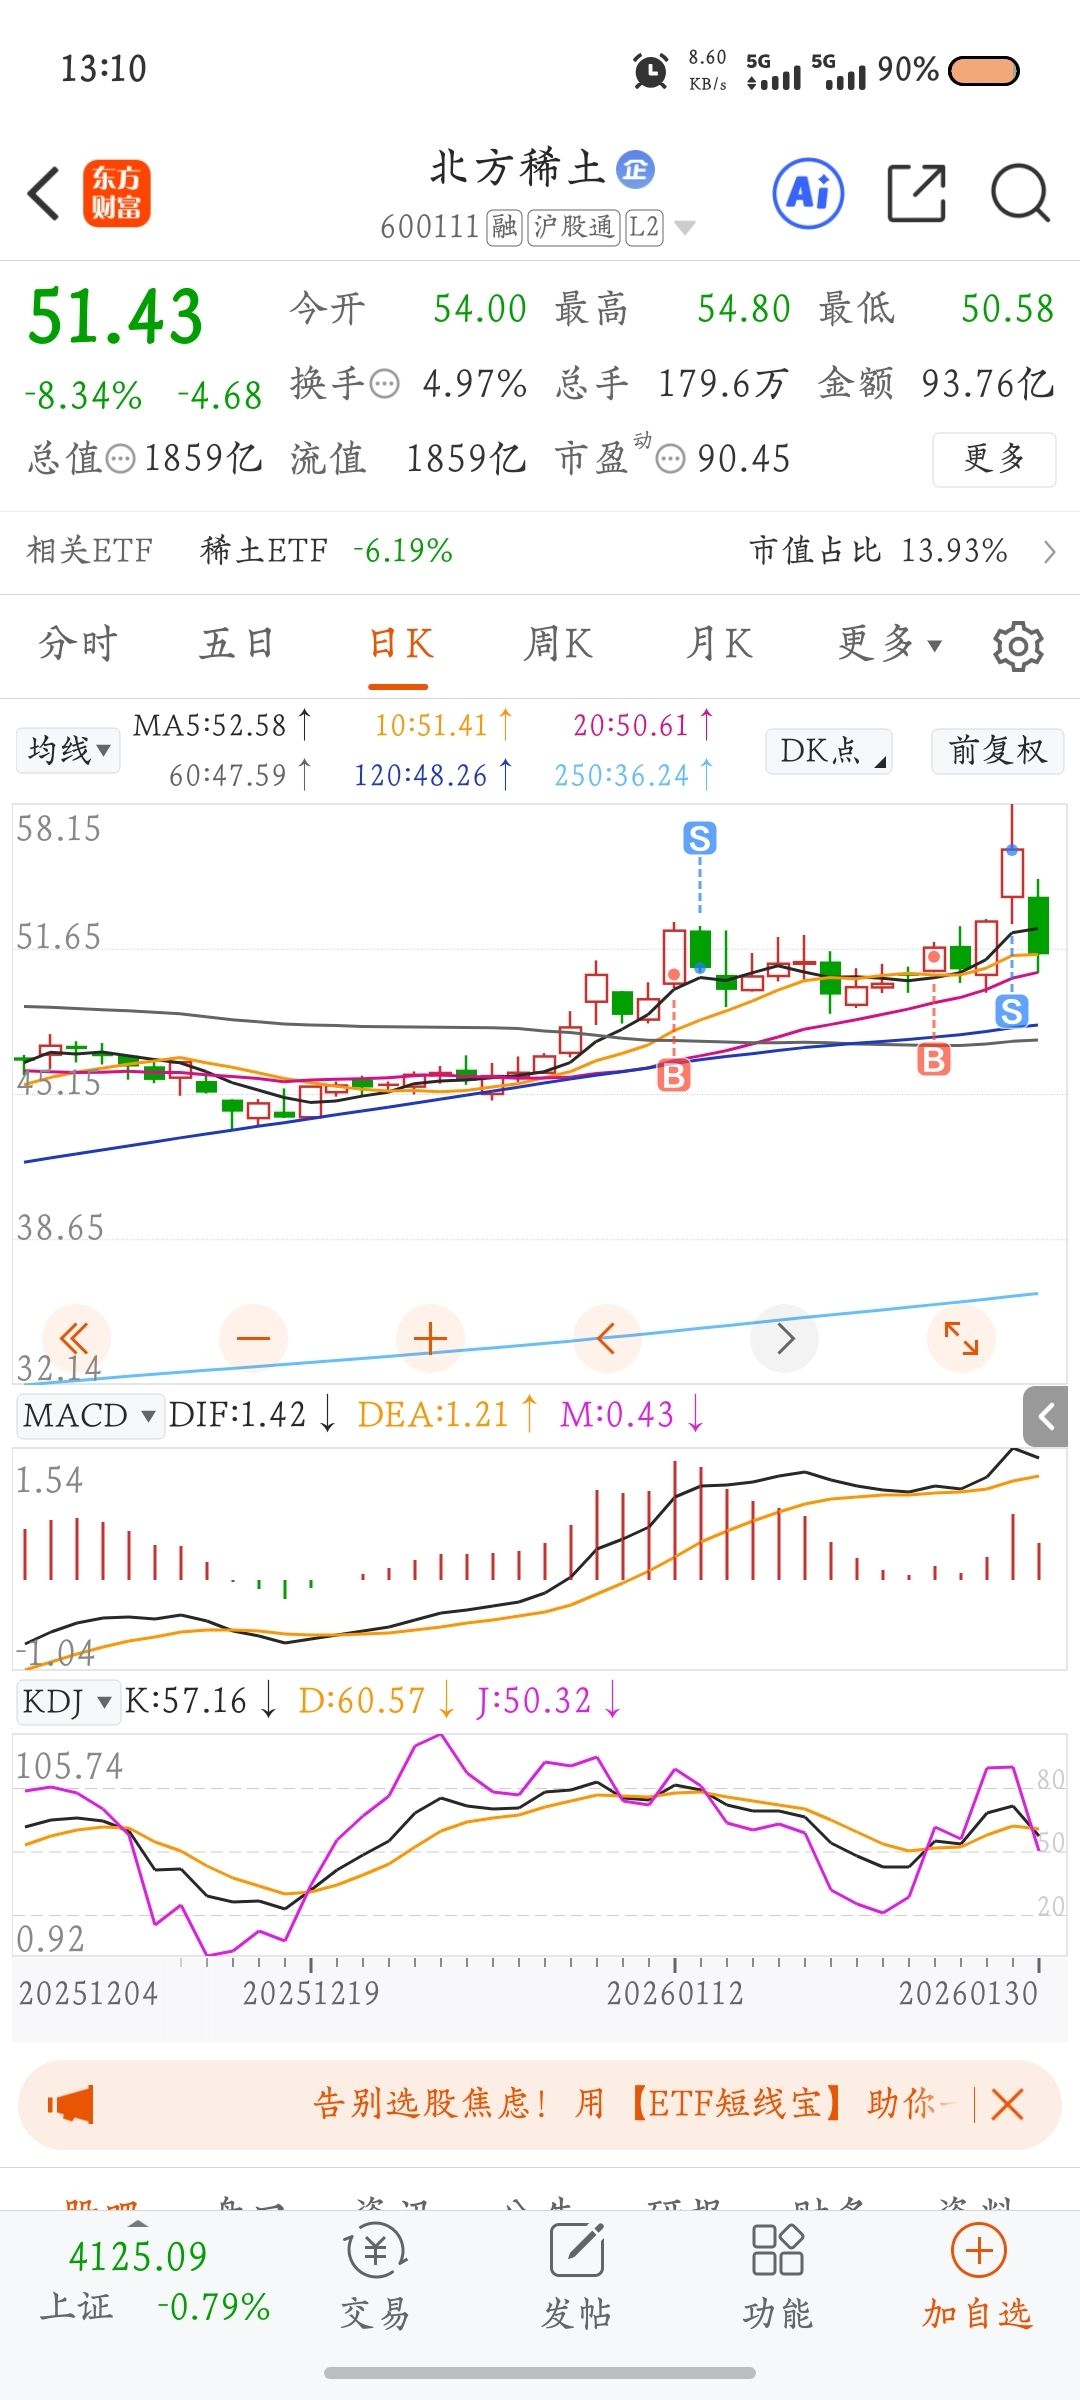
Task: Tap the date label 20260112
Action: point(675,1994)
